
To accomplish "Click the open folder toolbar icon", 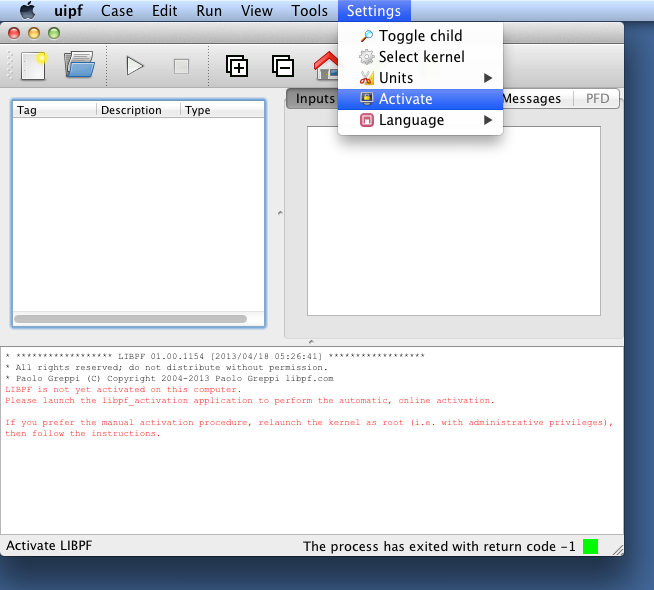I will [79, 66].
